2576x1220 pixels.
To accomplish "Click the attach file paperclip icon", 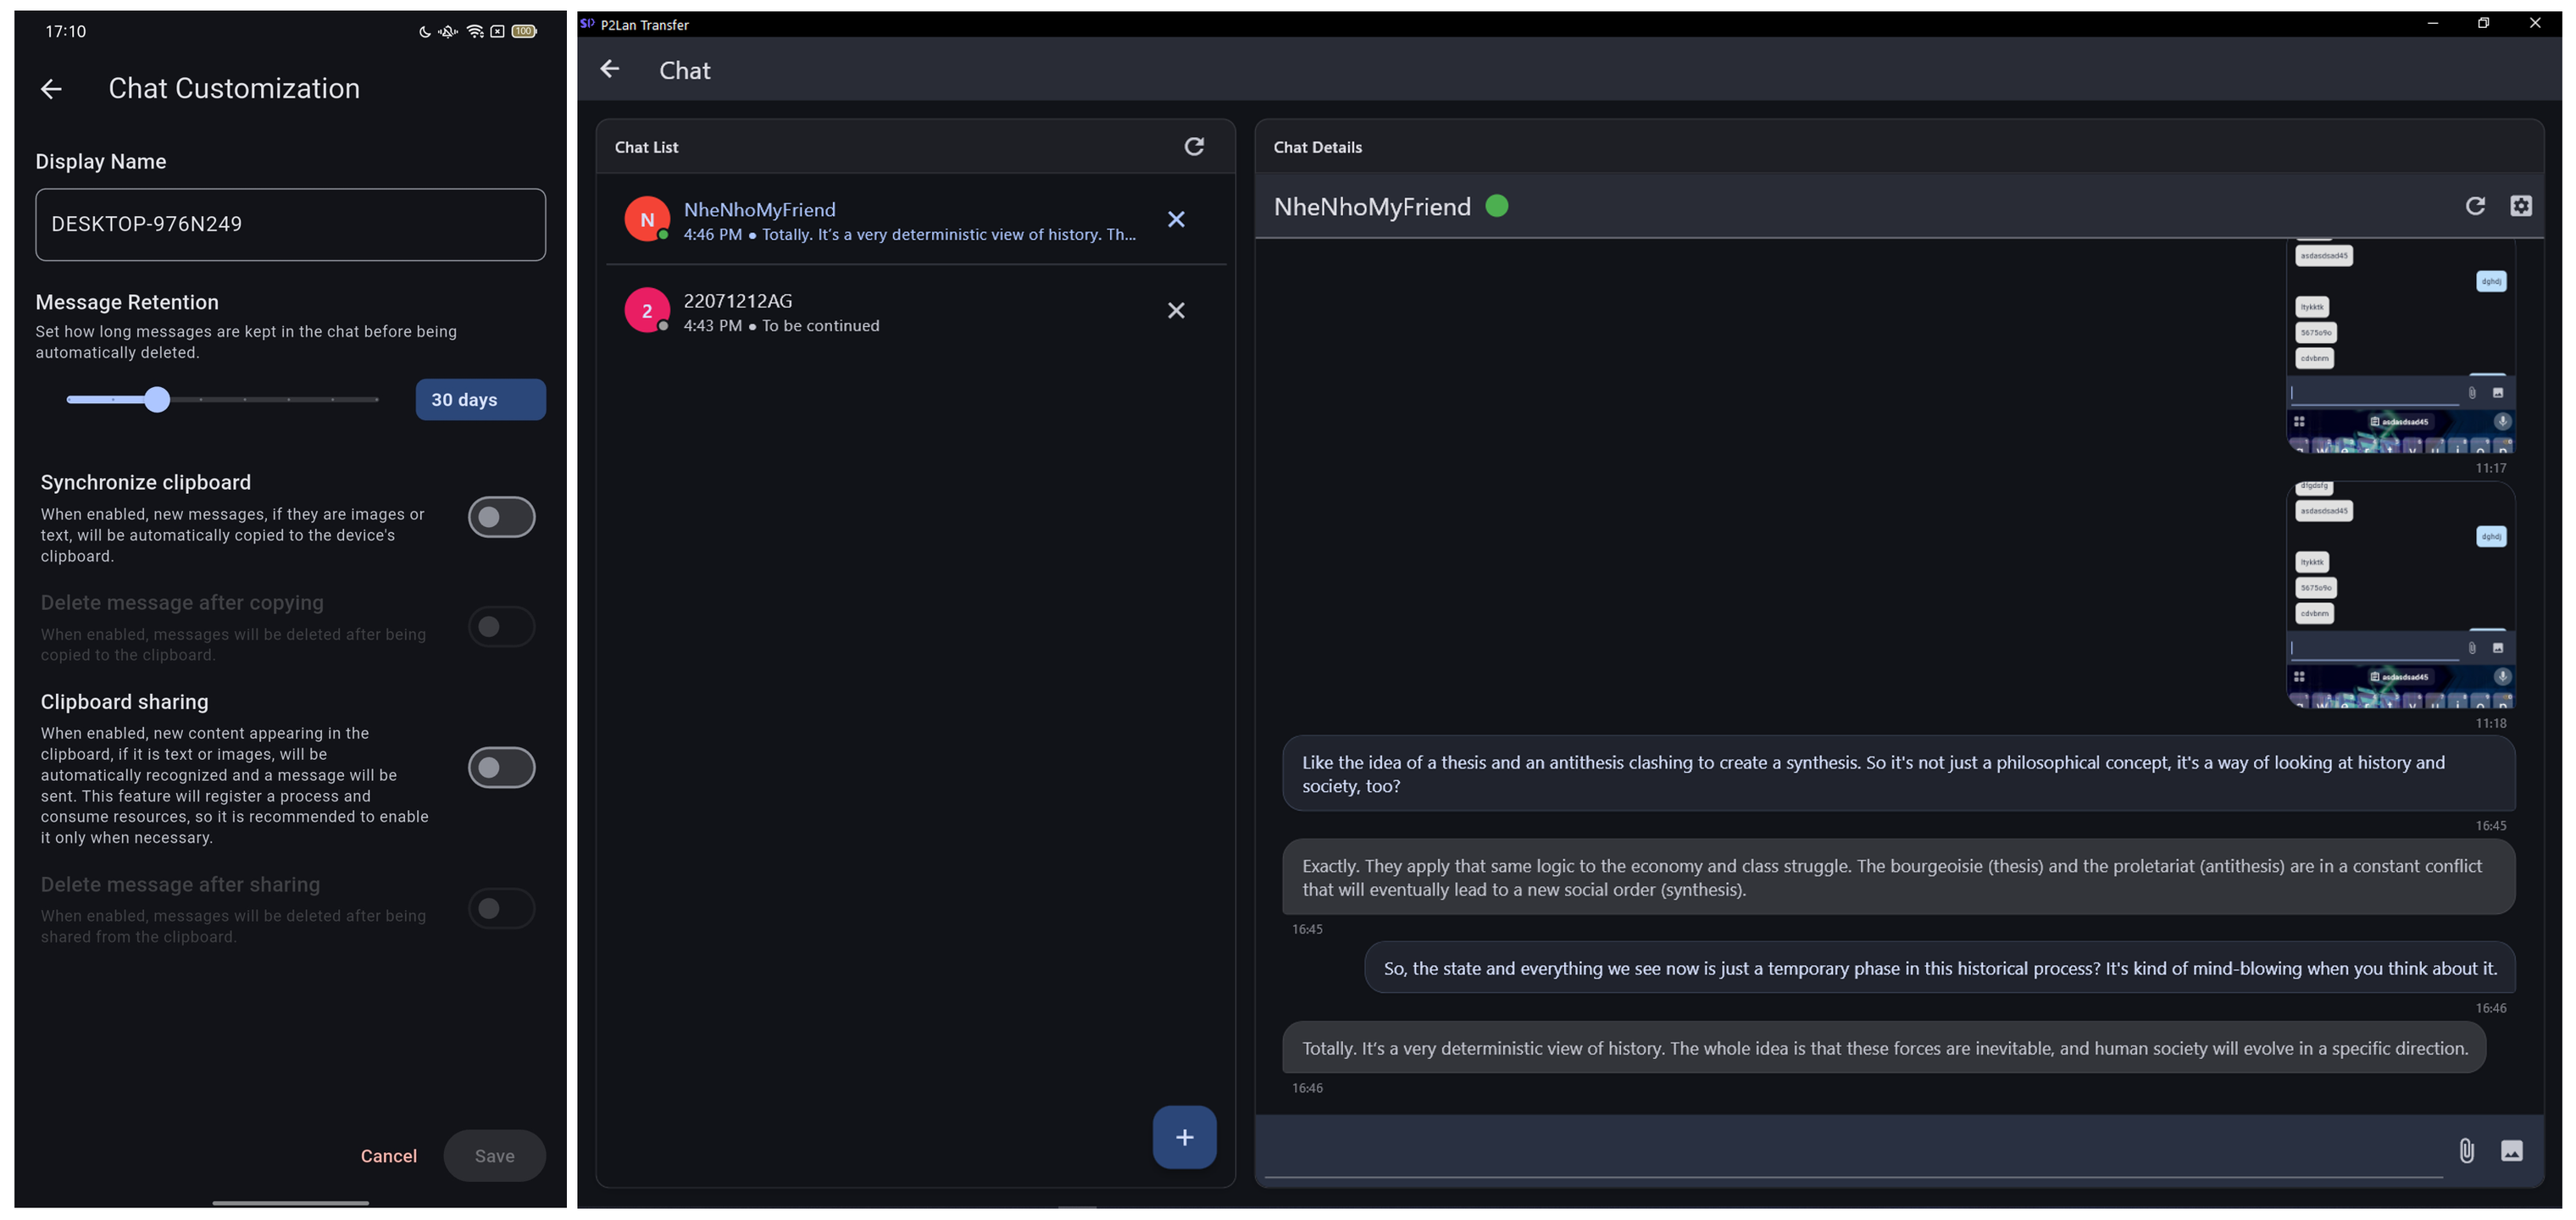I will tap(2466, 1150).
